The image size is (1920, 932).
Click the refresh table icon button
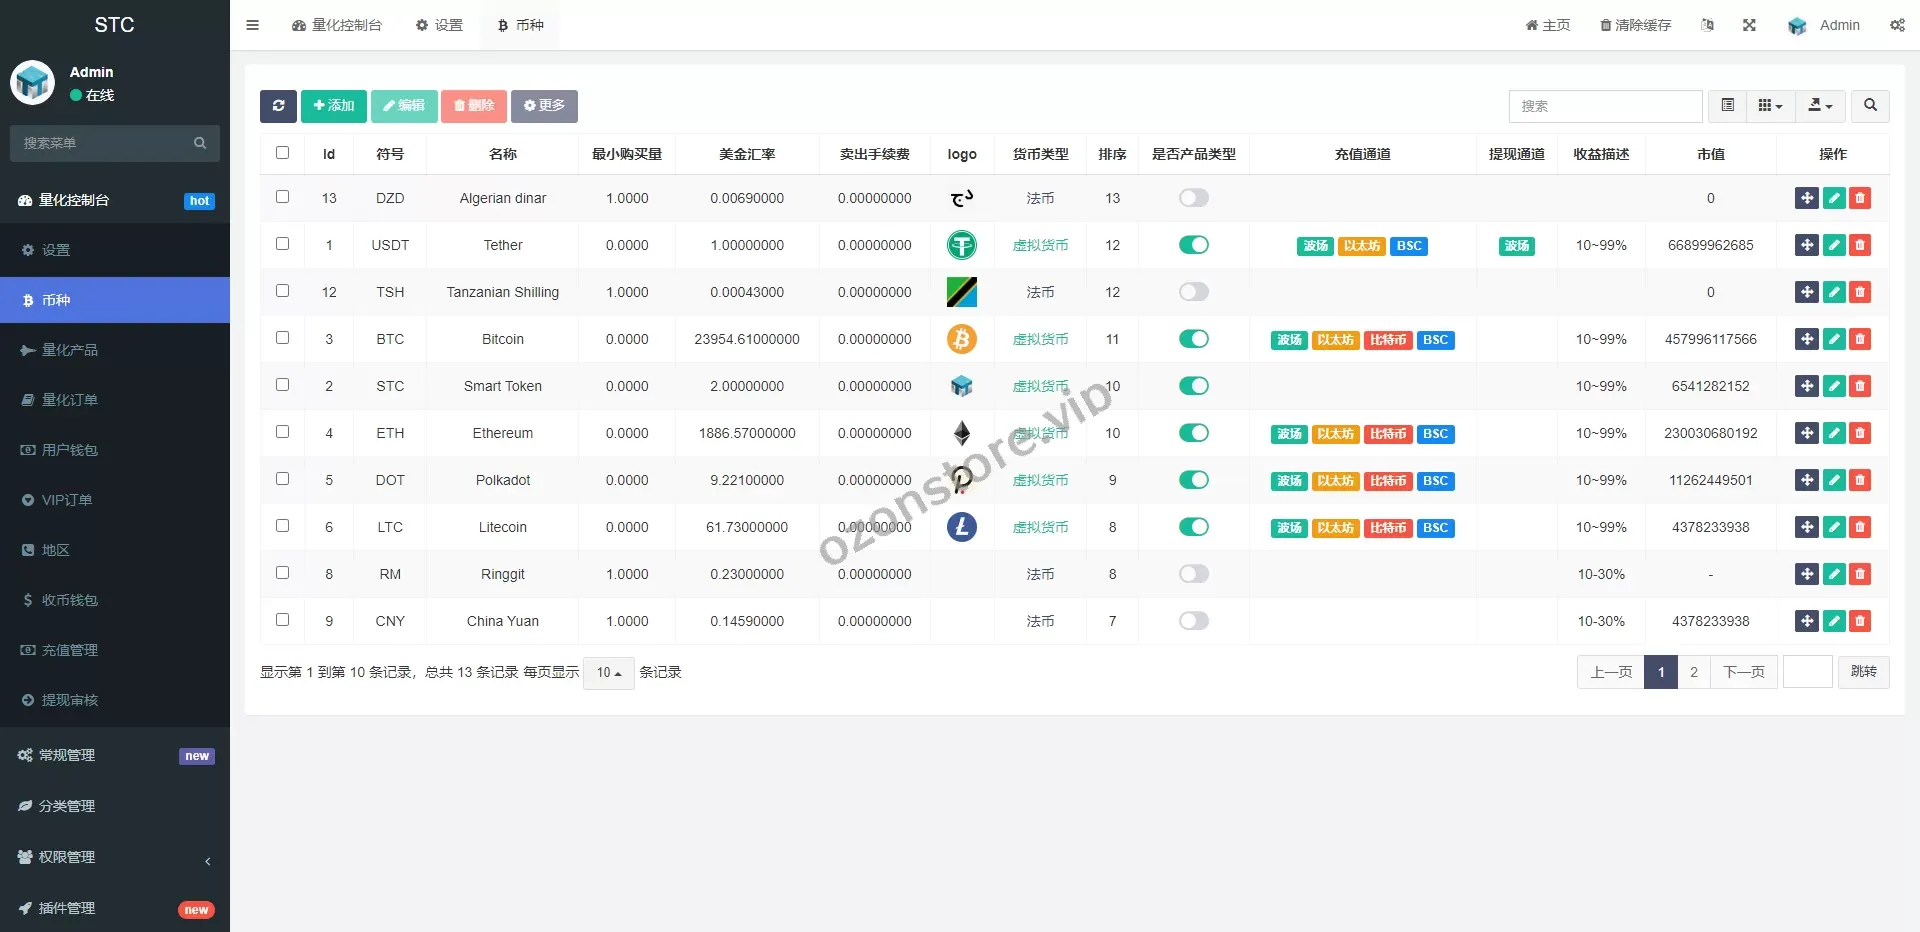[278, 106]
